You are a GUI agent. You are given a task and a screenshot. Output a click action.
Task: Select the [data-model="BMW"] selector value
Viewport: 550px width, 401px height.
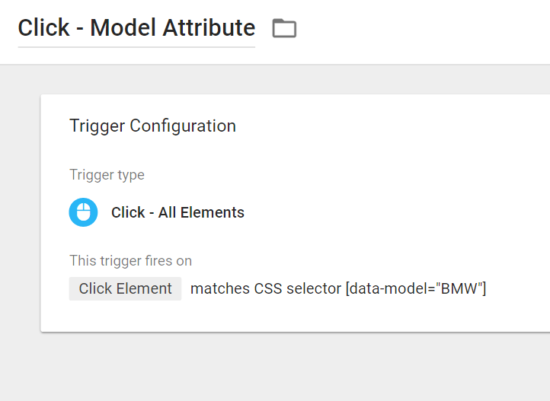coord(416,289)
